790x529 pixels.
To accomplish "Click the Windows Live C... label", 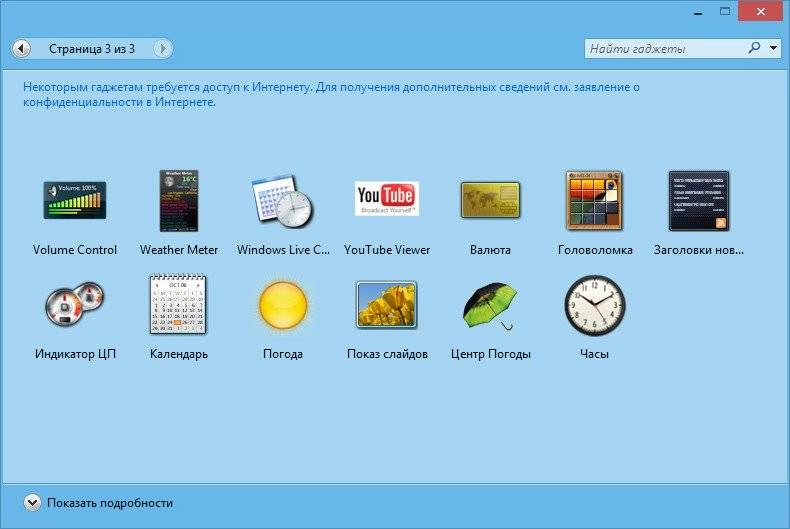I will coord(283,250).
